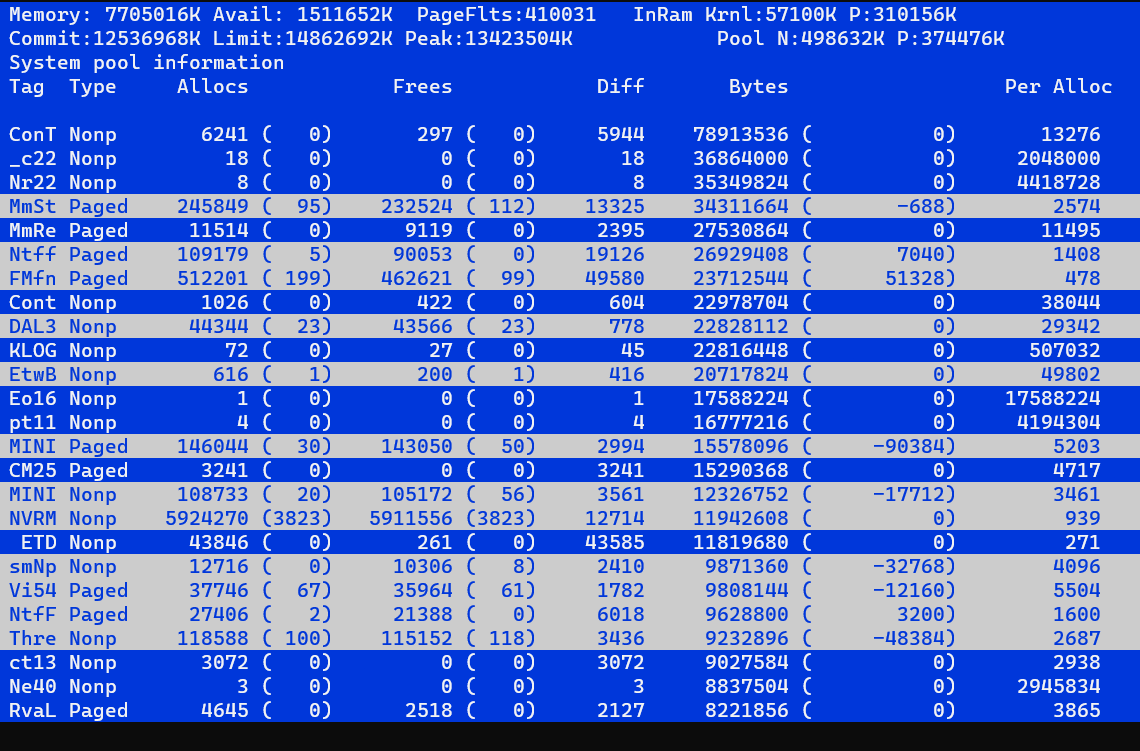1140x751 pixels.
Task: Click per-alloc value 17588224 in Eo16 row
Action: [x=1052, y=398]
